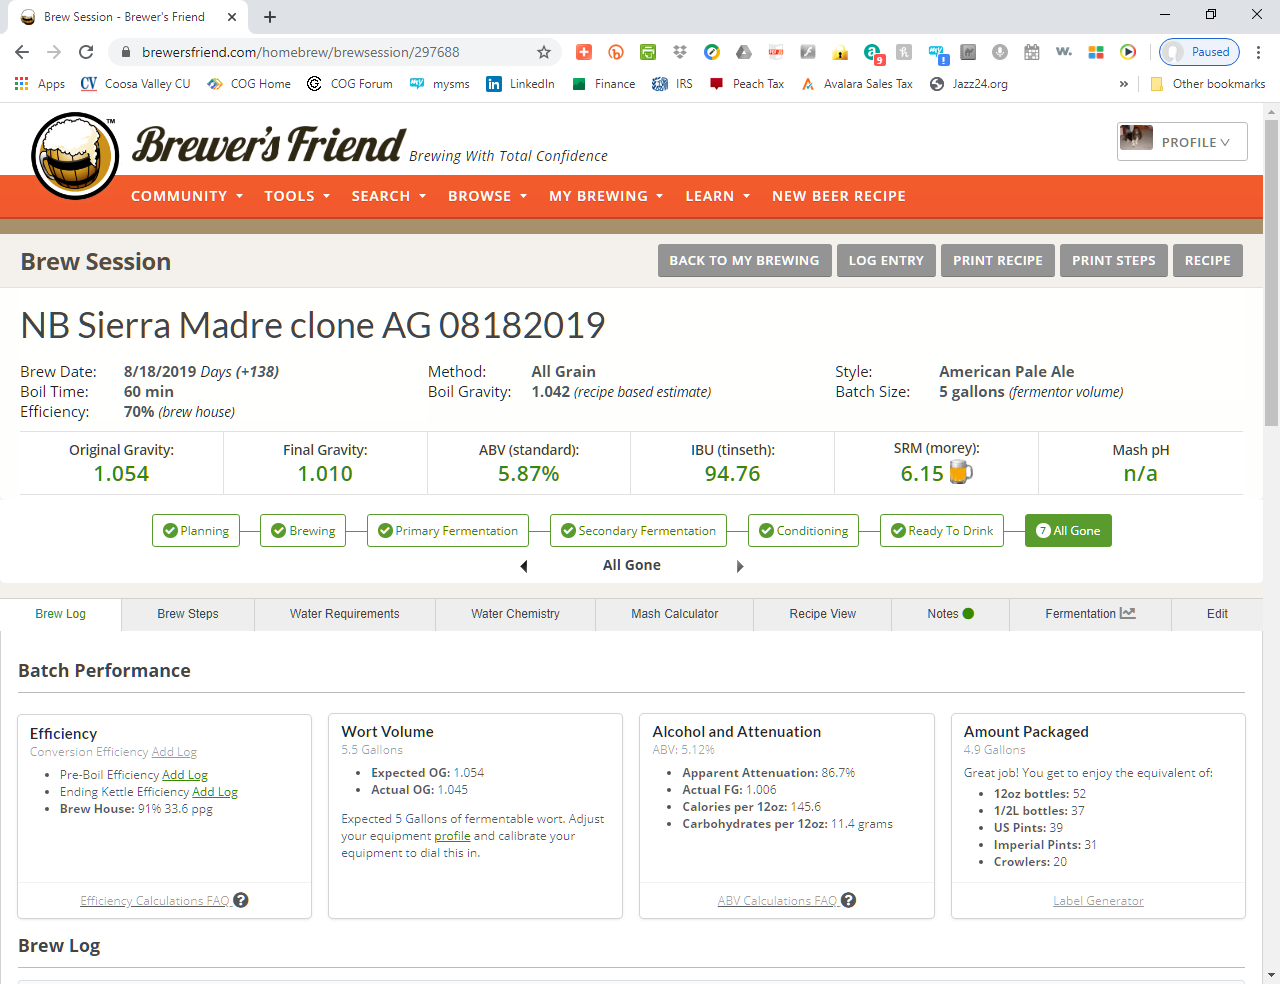Go back in browser history
This screenshot has height=984, width=1280.
[x=22, y=52]
